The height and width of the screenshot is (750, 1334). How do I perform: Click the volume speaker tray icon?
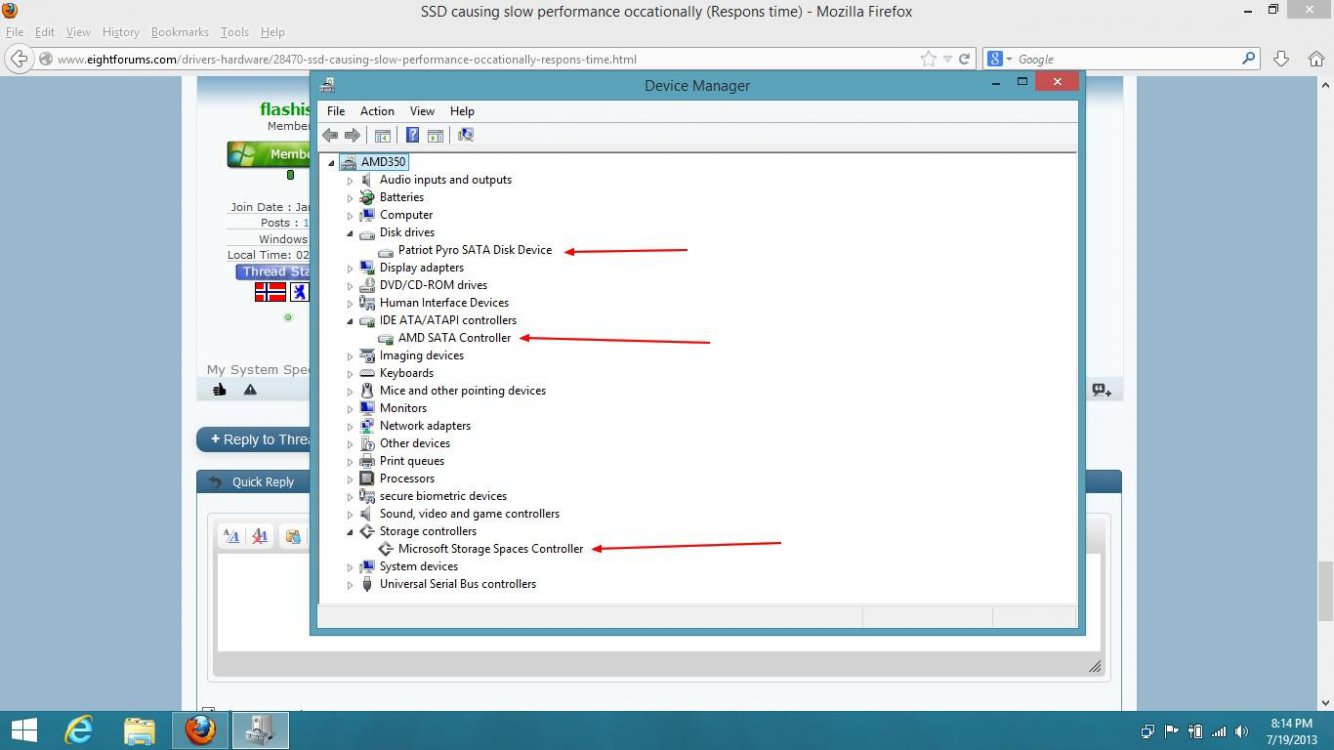coord(1242,731)
